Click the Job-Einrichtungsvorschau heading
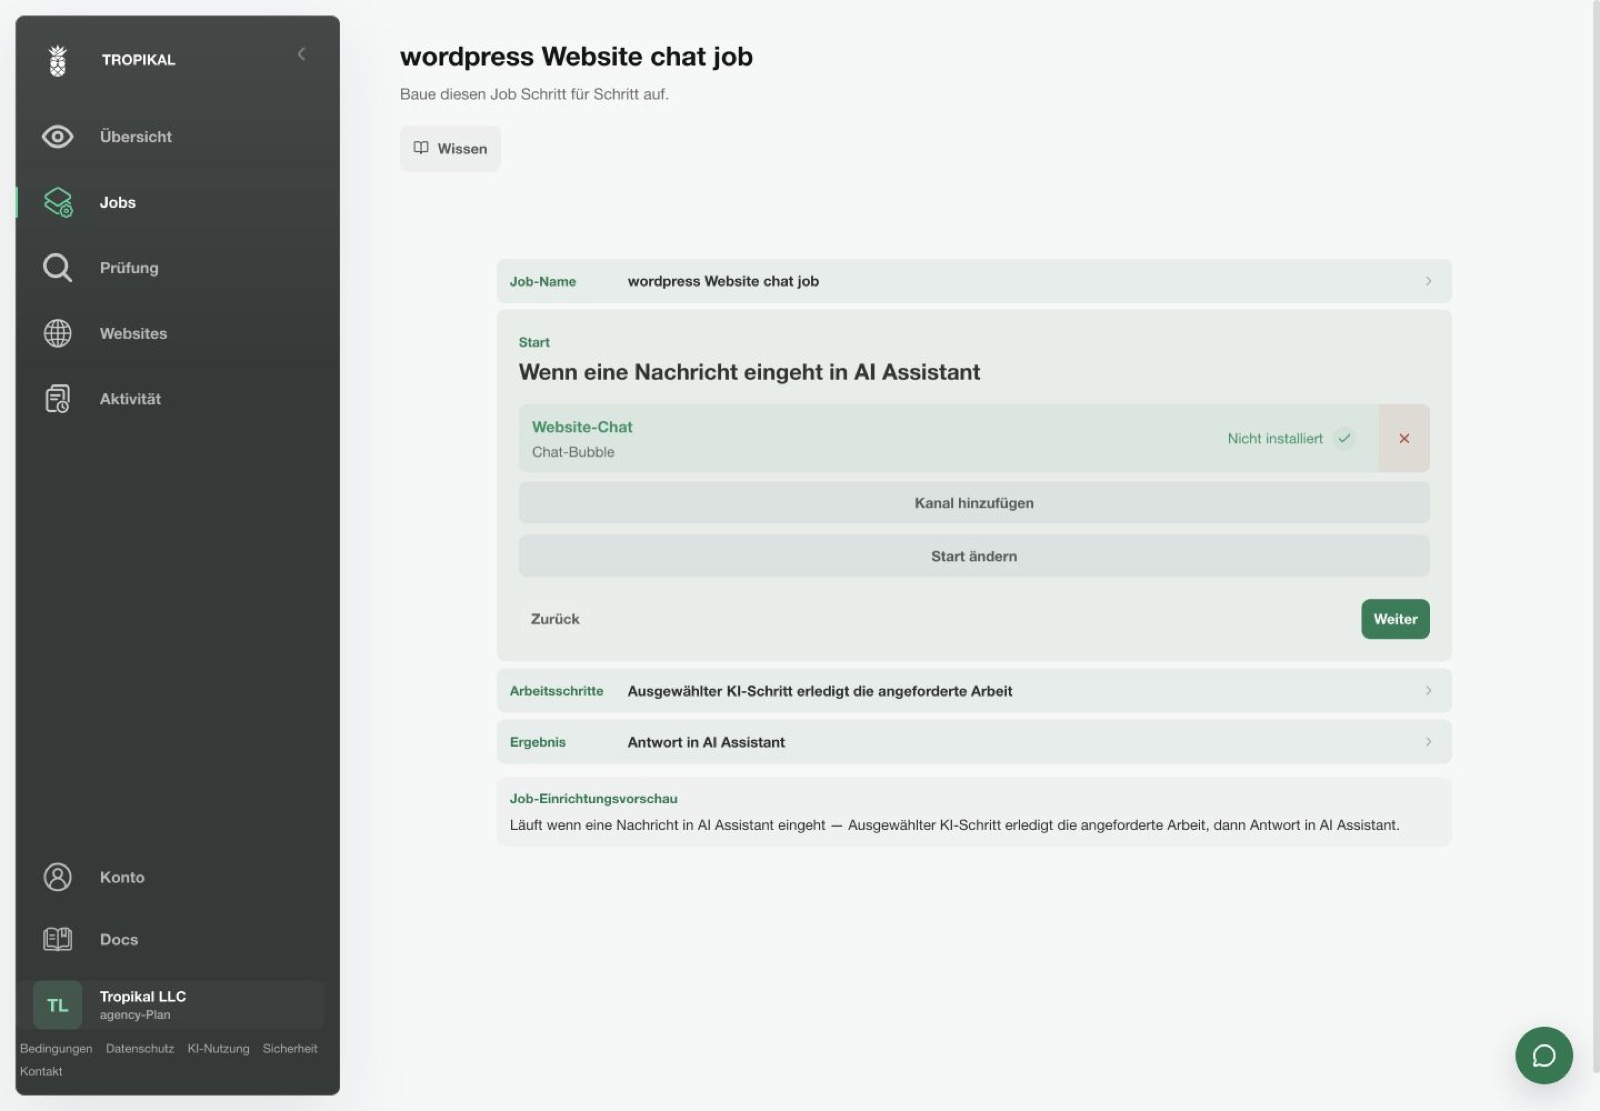The height and width of the screenshot is (1111, 1600). [x=593, y=798]
